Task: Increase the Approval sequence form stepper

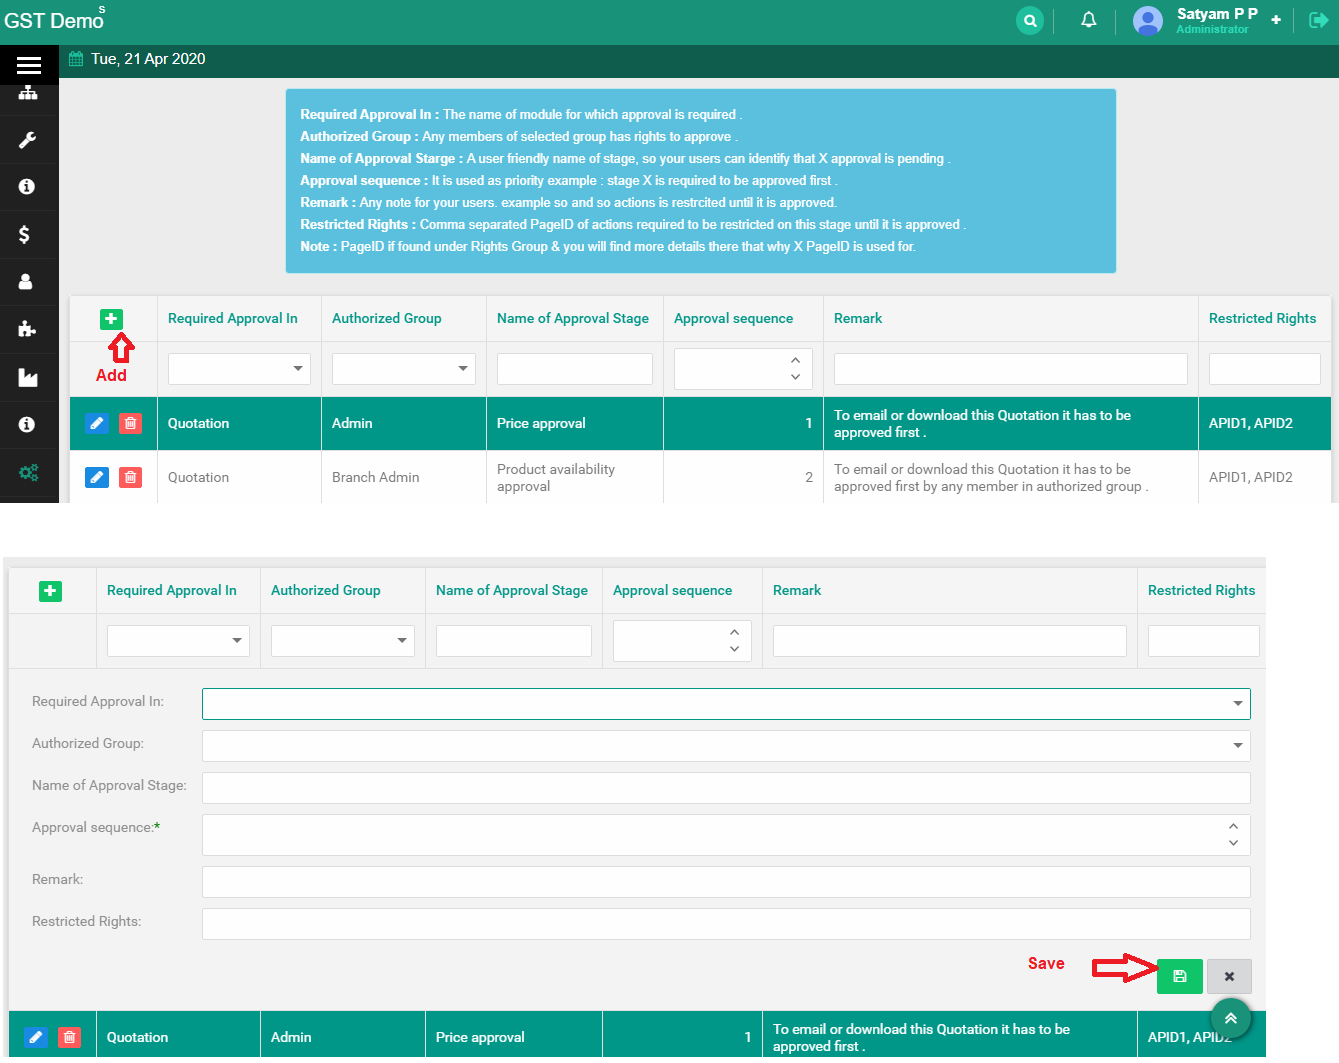Action: tap(1233, 826)
